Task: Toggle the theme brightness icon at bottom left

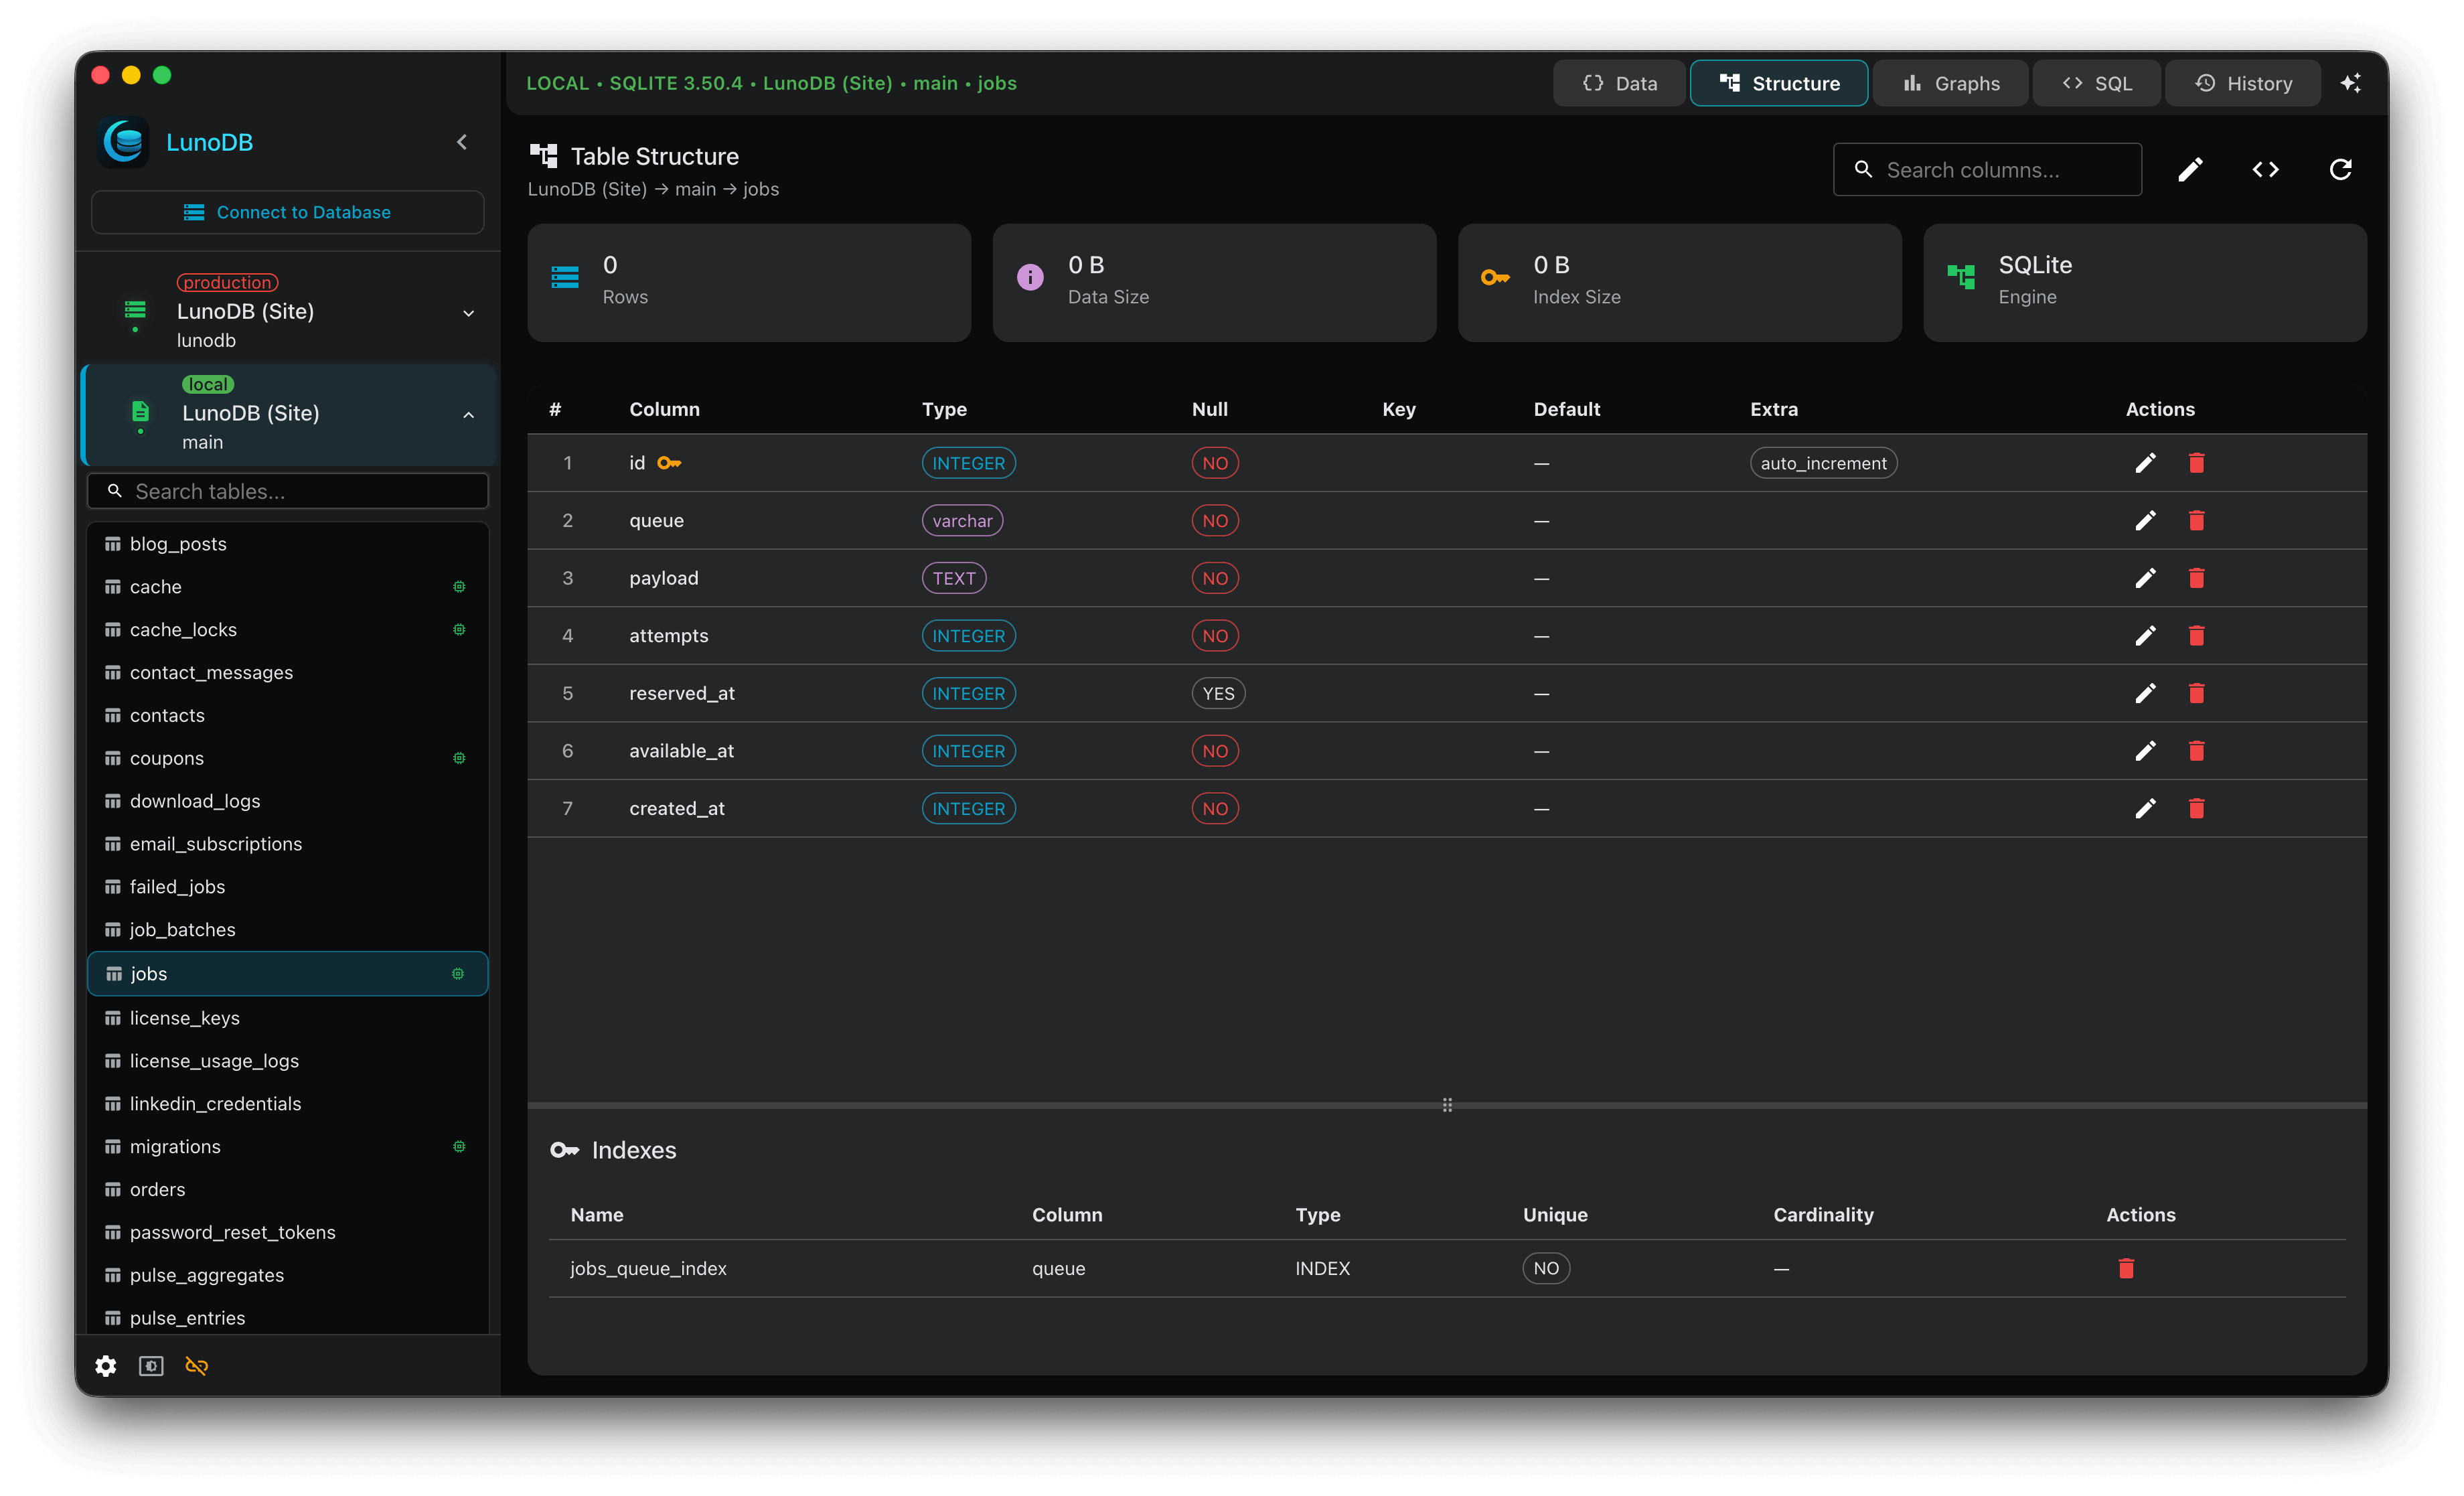Action: tap(150, 1366)
